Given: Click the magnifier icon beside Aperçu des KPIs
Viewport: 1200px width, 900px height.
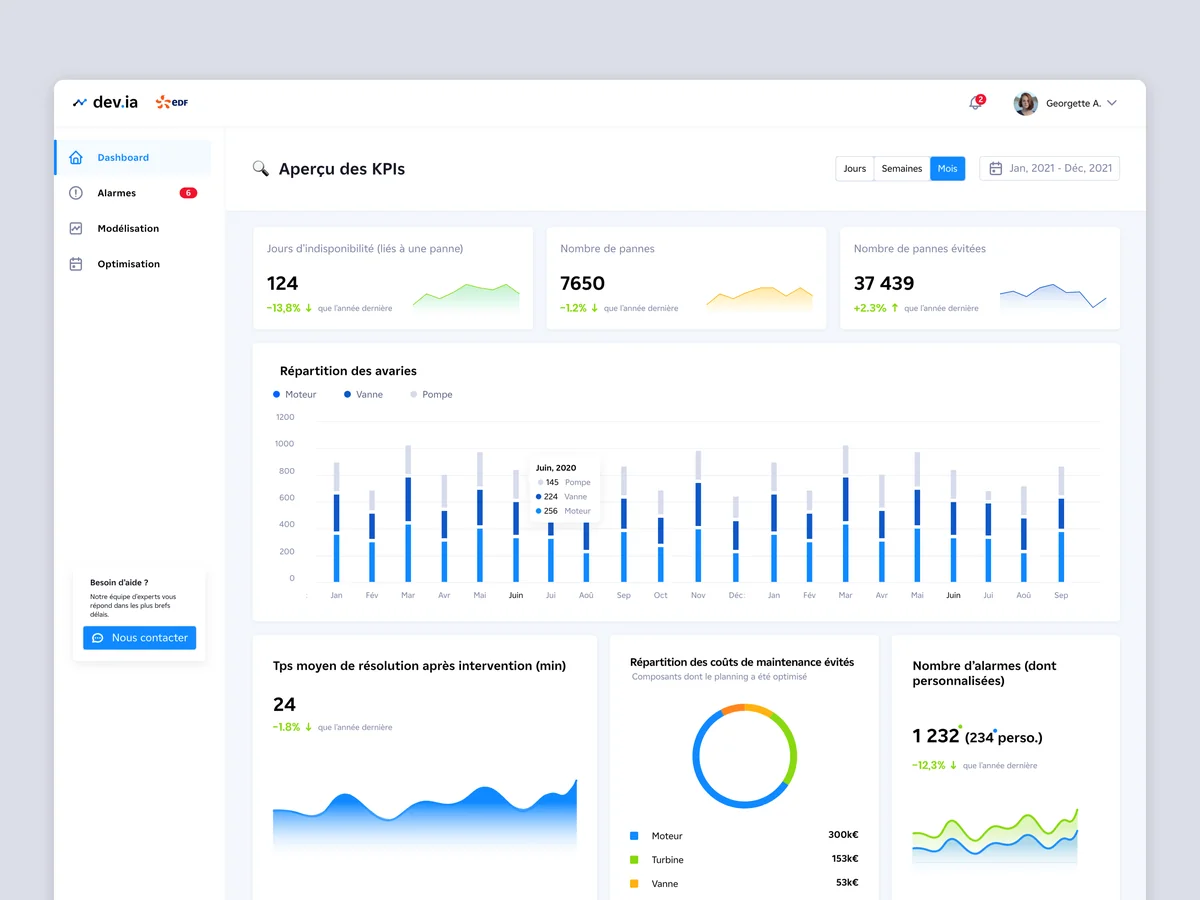Looking at the screenshot, I should 261,168.
